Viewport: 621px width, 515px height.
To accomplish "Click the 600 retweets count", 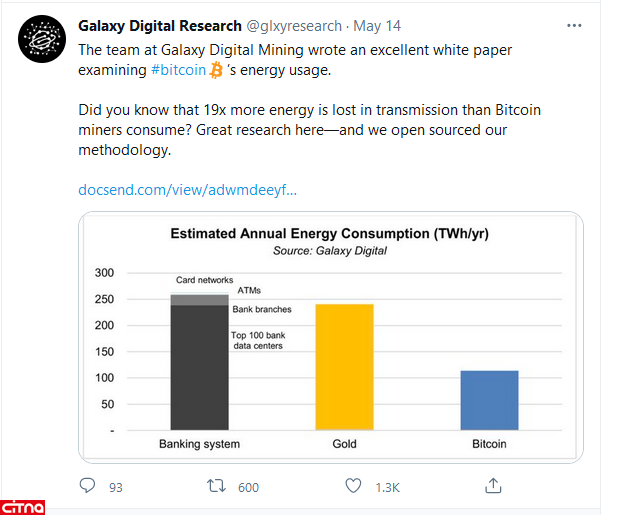I will [x=248, y=487].
